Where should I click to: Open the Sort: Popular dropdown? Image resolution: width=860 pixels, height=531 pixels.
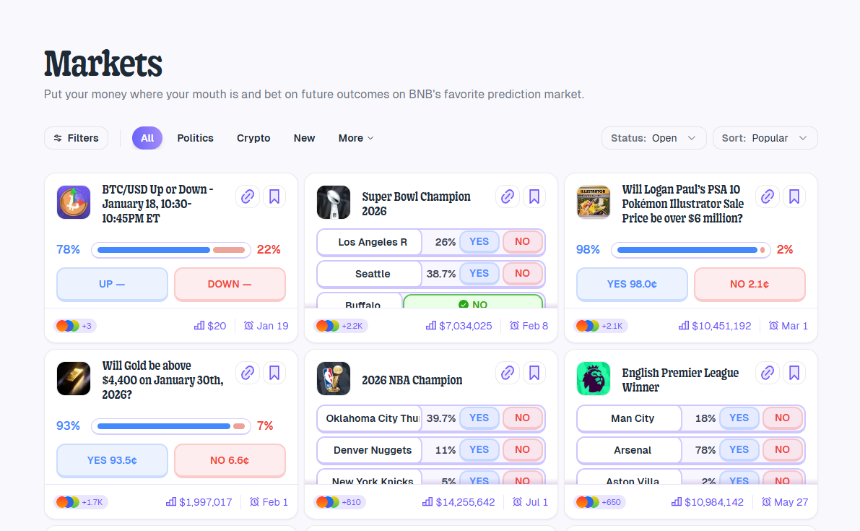click(x=764, y=138)
